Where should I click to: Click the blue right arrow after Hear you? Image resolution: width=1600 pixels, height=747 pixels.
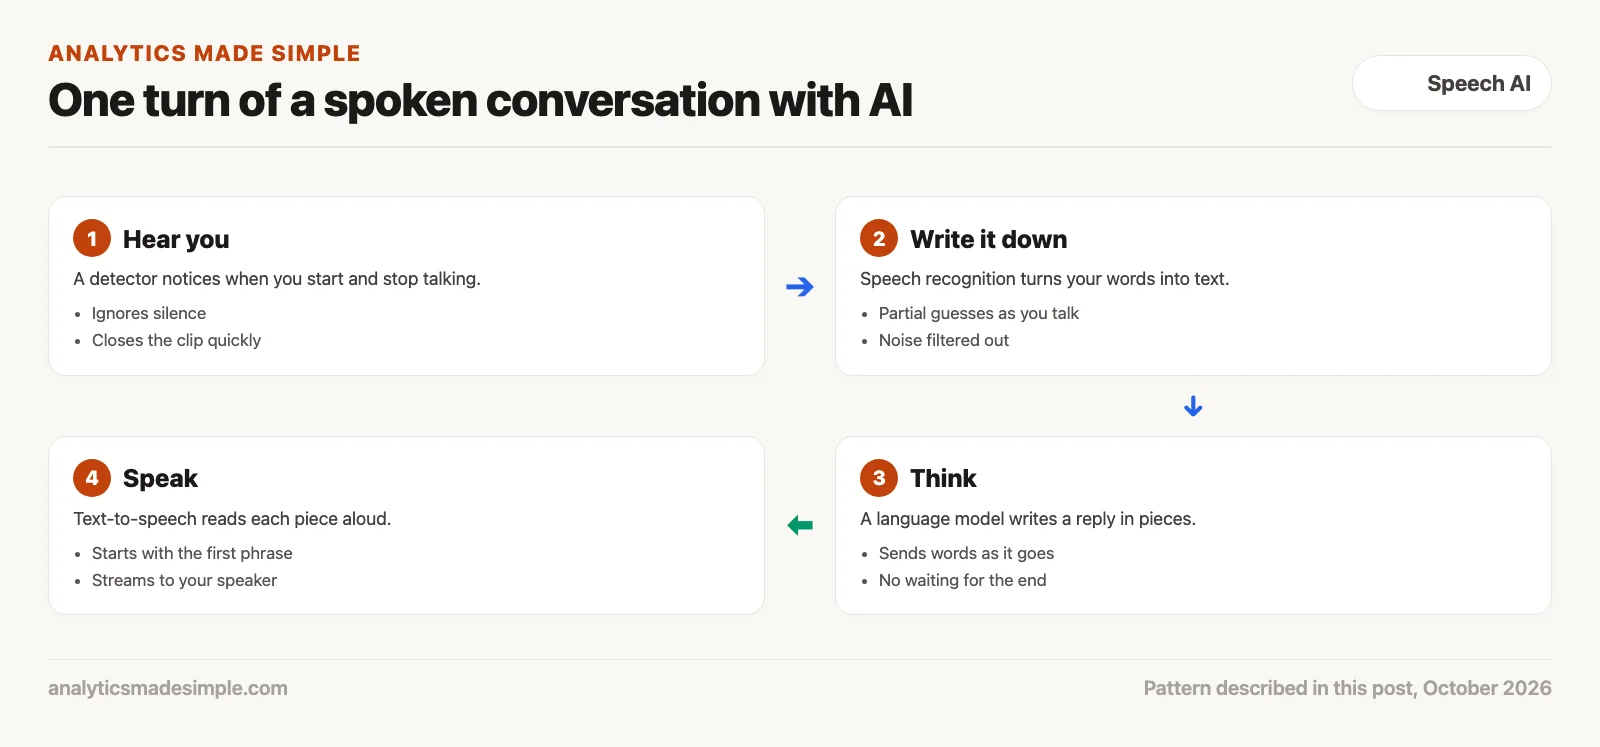click(800, 287)
